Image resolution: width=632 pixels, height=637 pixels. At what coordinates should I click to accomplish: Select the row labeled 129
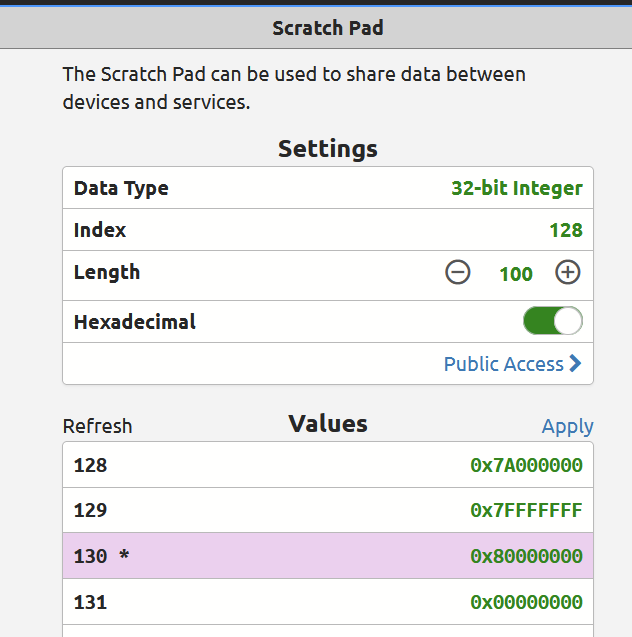tap(90, 510)
